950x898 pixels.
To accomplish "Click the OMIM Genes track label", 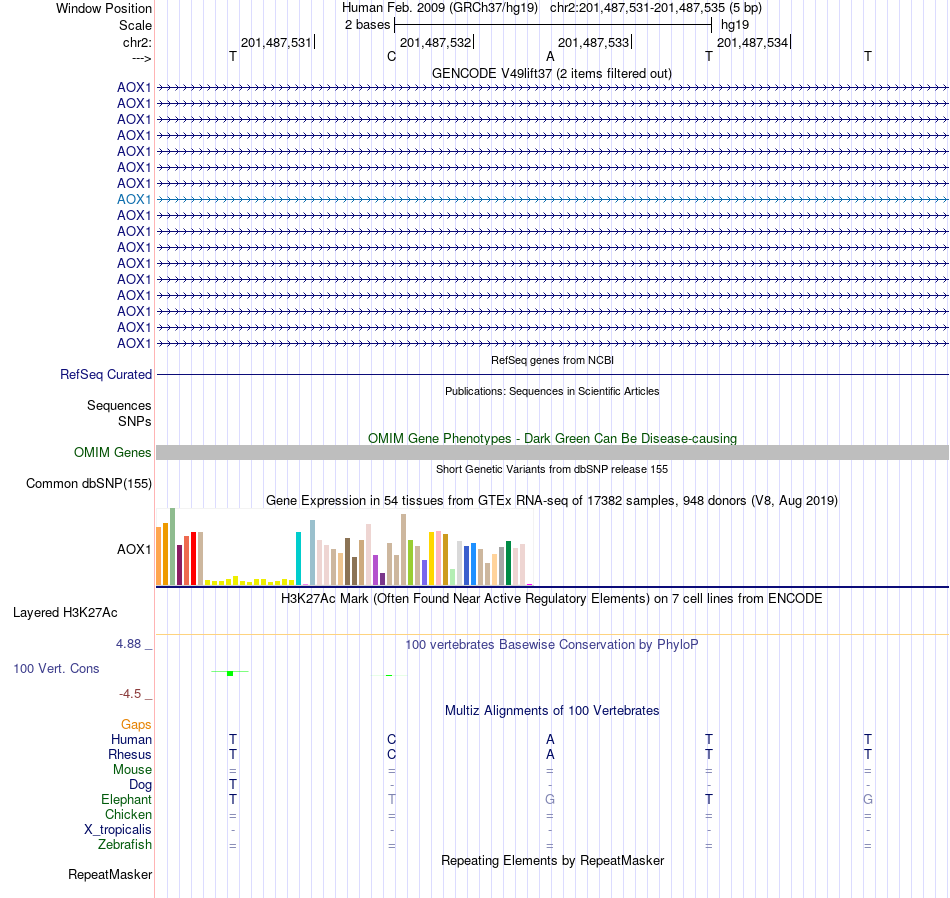I will tap(113, 453).
